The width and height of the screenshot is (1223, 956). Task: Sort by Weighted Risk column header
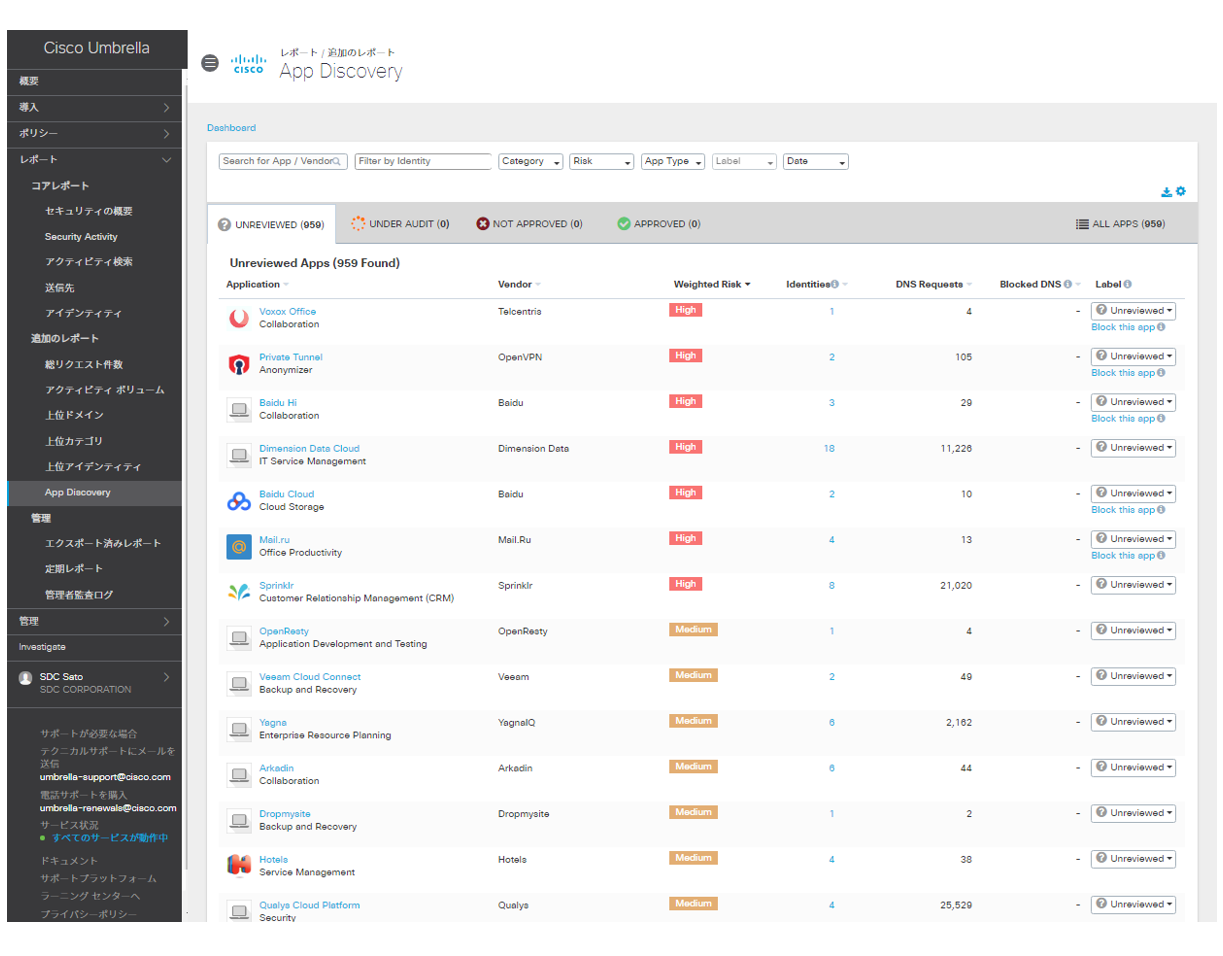tap(712, 285)
